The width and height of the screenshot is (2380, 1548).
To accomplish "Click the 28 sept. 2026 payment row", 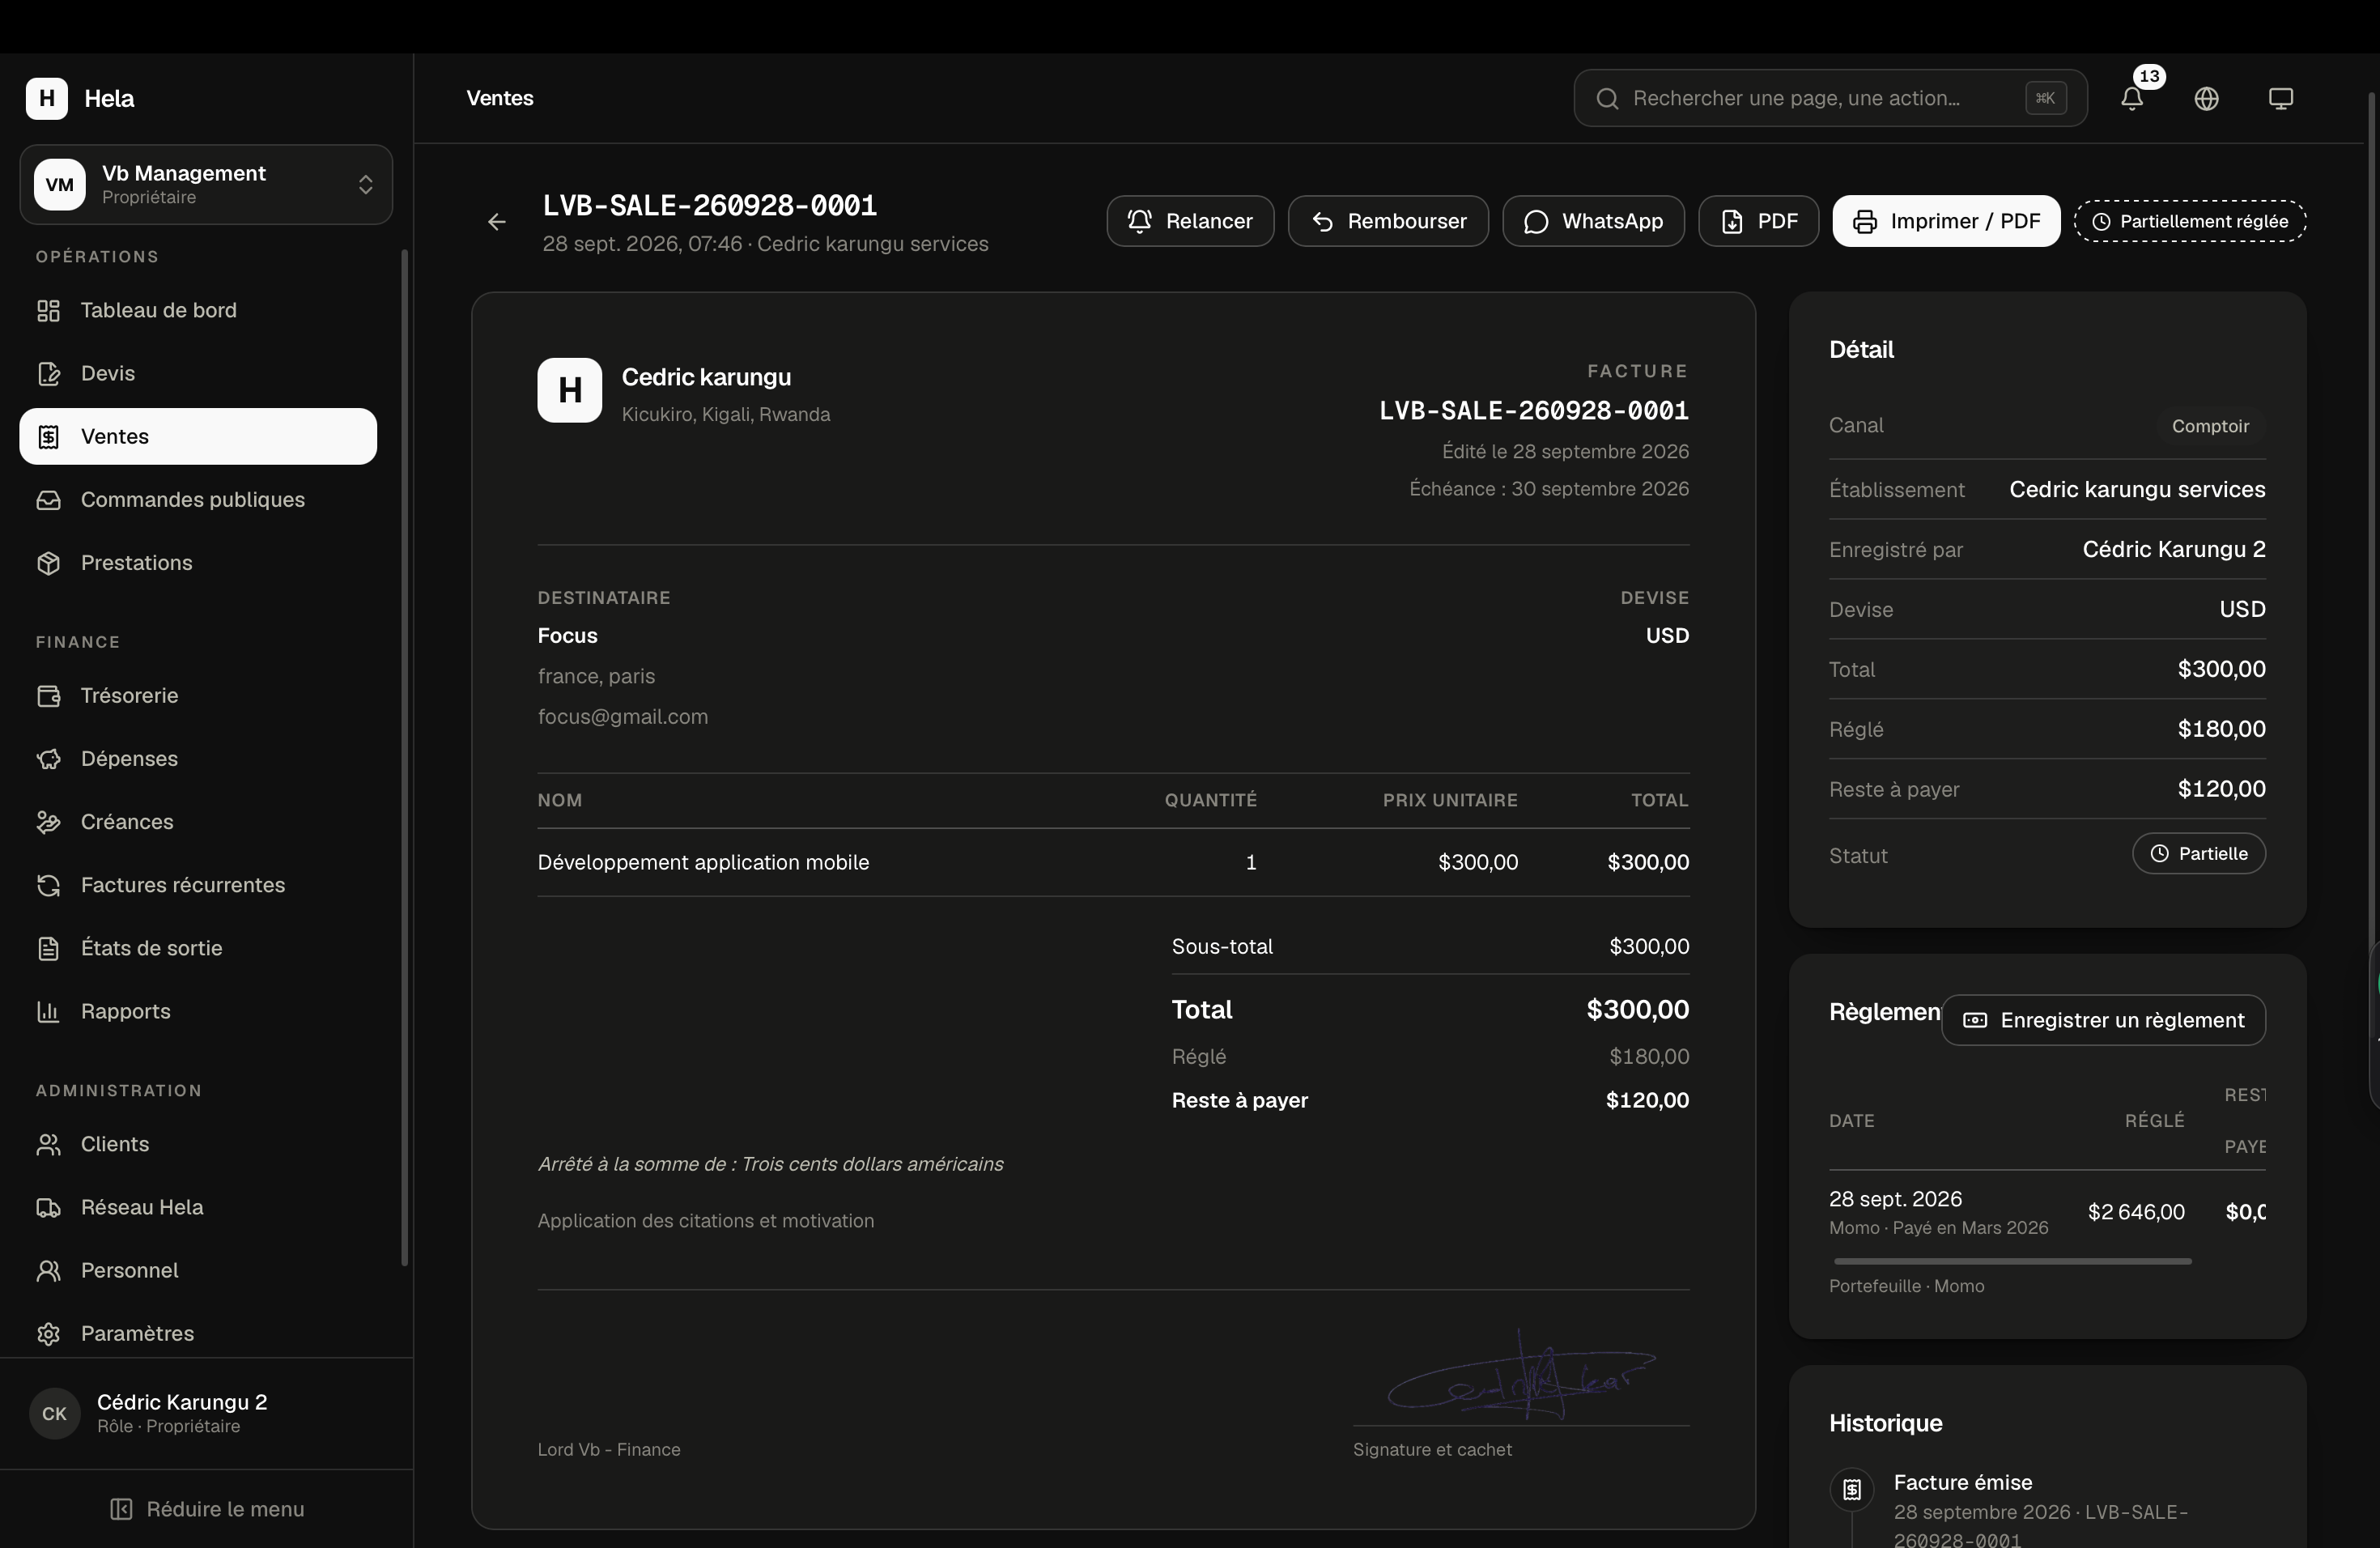I will point(2047,1212).
